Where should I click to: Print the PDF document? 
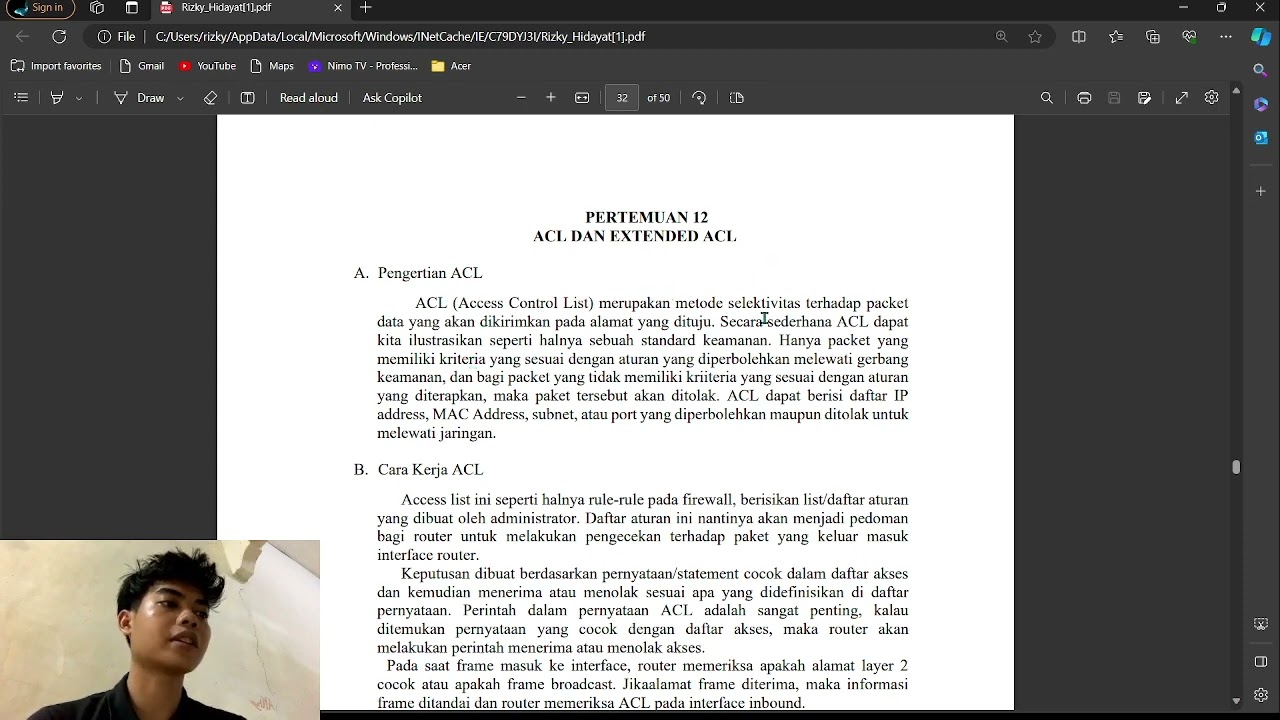pos(1084,98)
